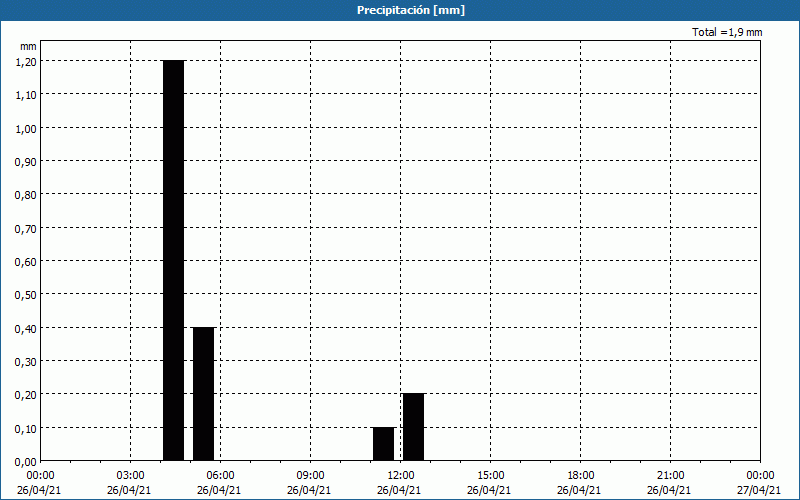Click the Total =1,9 mm label

coord(727,32)
